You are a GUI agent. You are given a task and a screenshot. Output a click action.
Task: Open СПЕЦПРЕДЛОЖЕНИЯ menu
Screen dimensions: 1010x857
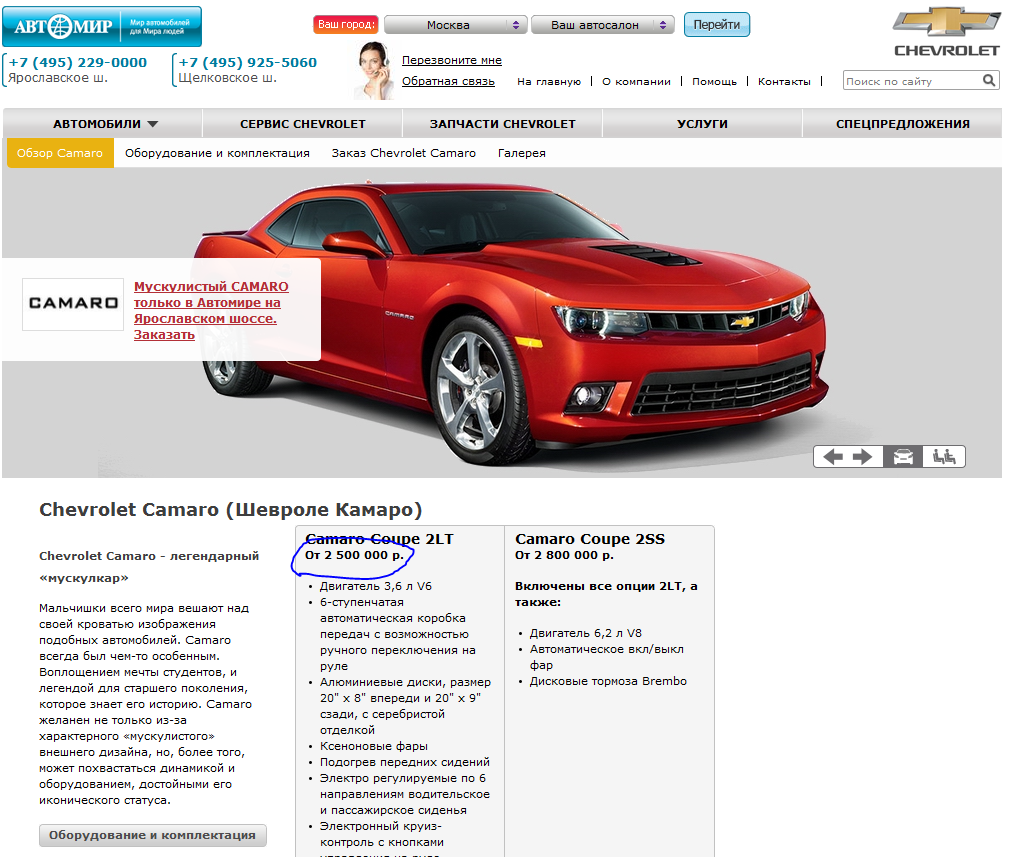[x=902, y=124]
